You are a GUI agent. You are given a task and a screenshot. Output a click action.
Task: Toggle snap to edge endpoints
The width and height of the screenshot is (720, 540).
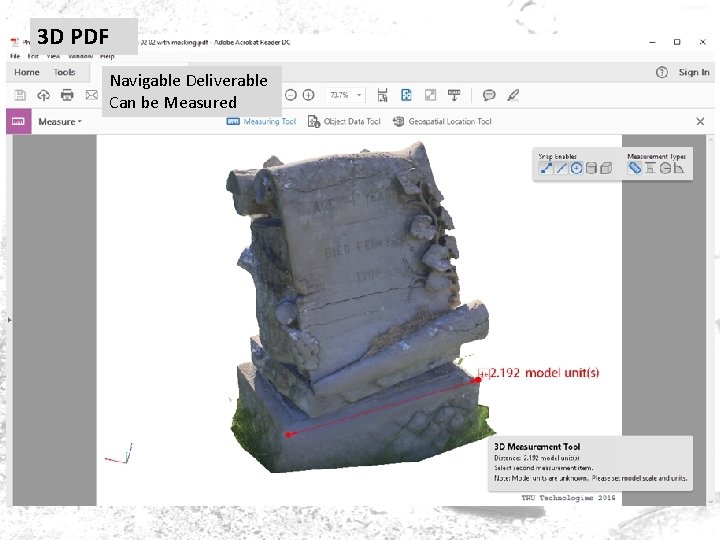click(x=546, y=169)
